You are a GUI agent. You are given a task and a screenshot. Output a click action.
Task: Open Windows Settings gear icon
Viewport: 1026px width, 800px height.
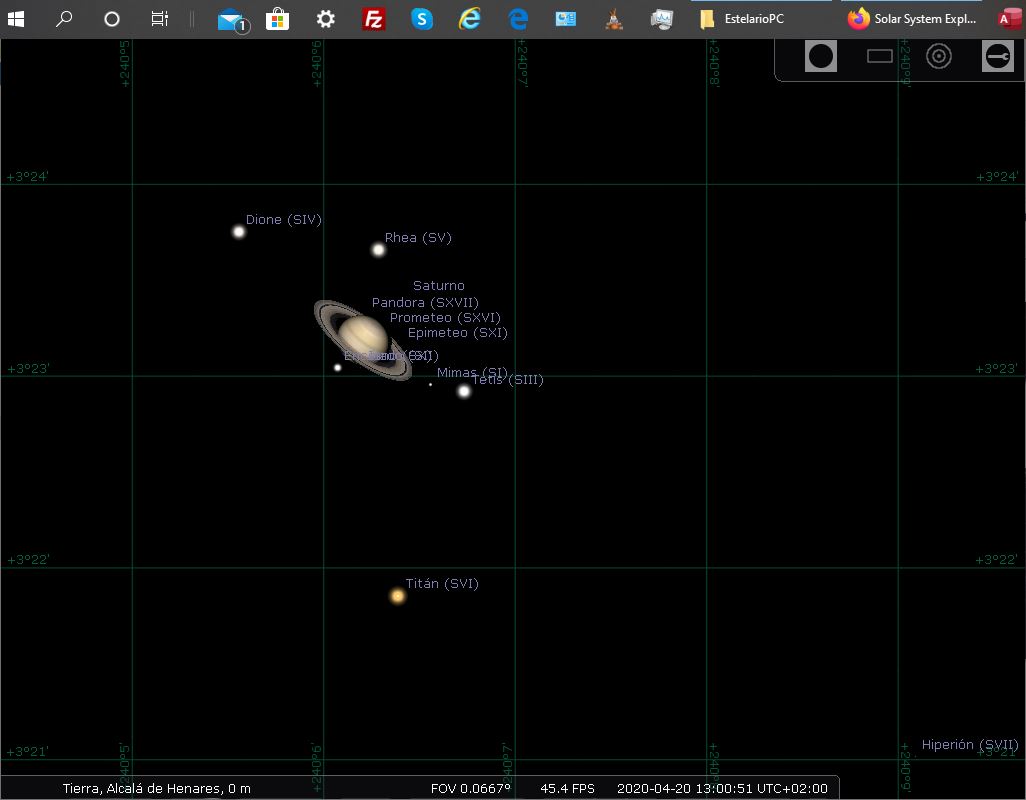pyautogui.click(x=325, y=19)
